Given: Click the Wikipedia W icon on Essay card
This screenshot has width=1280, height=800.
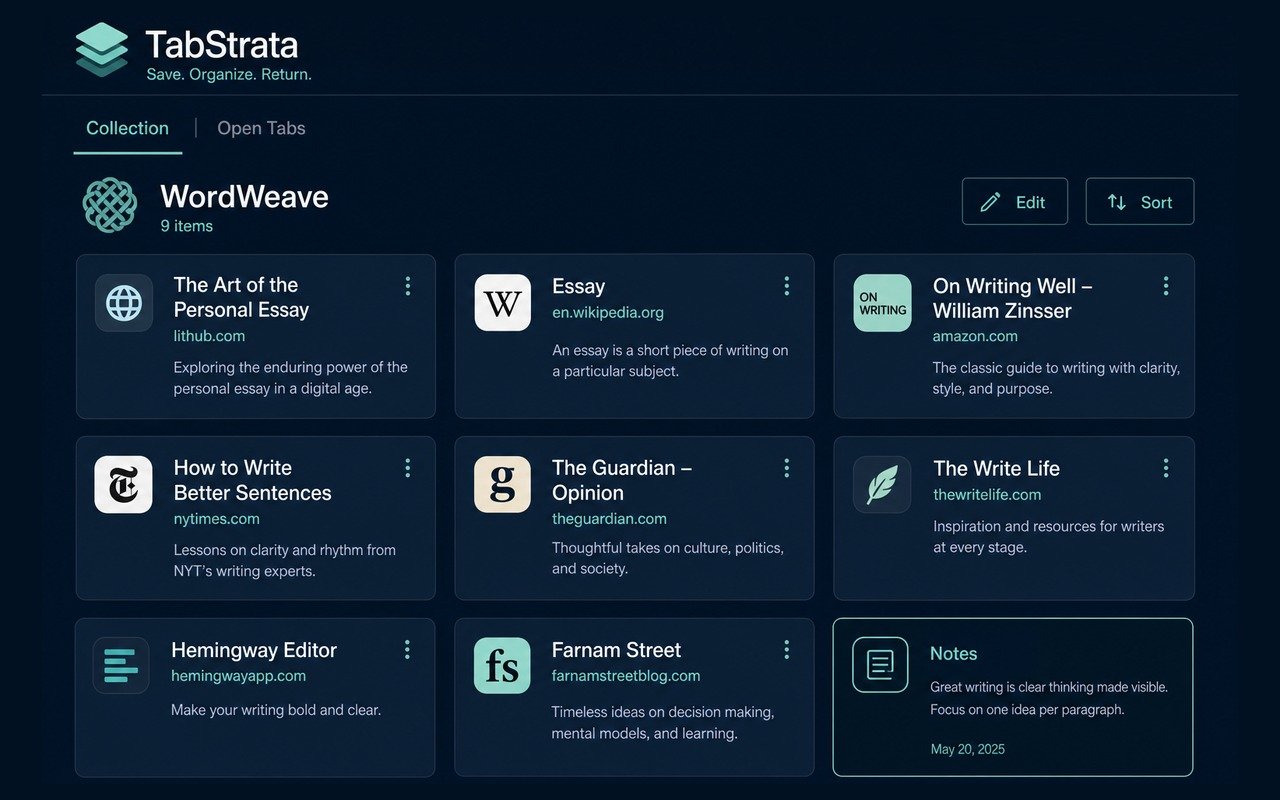Looking at the screenshot, I should tap(502, 303).
